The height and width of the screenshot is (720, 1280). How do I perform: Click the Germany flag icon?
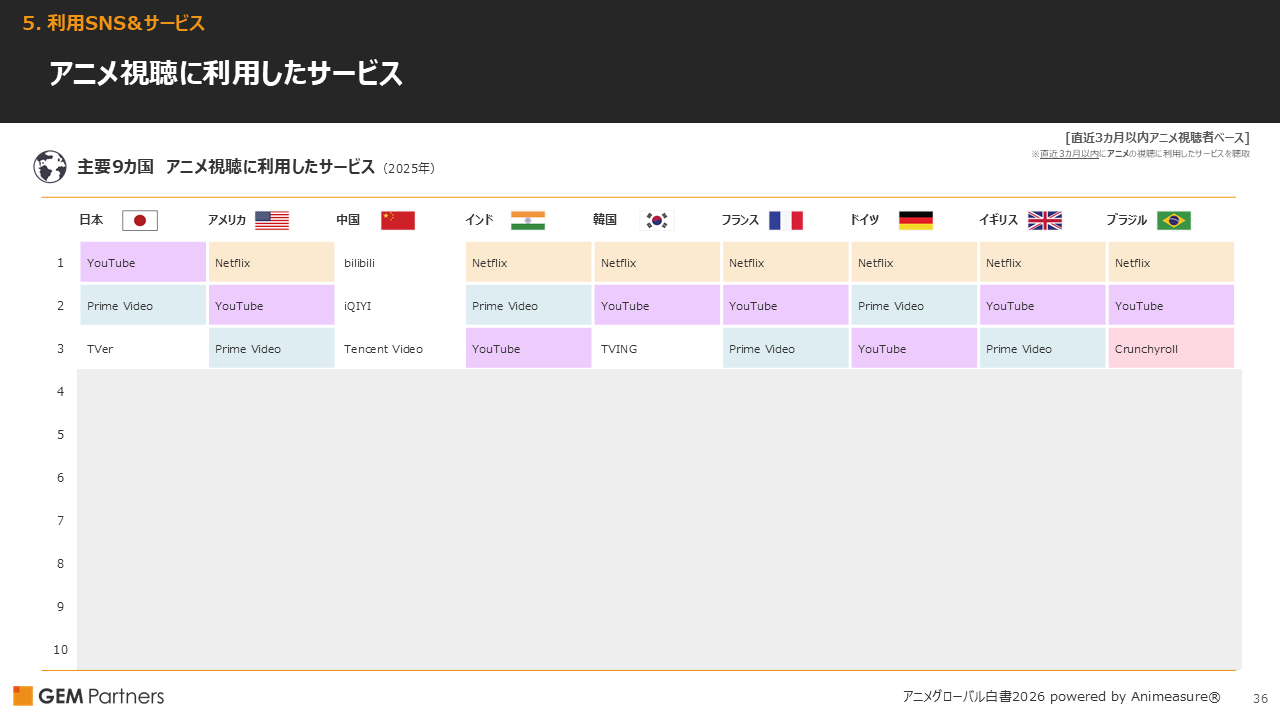[x=915, y=219]
